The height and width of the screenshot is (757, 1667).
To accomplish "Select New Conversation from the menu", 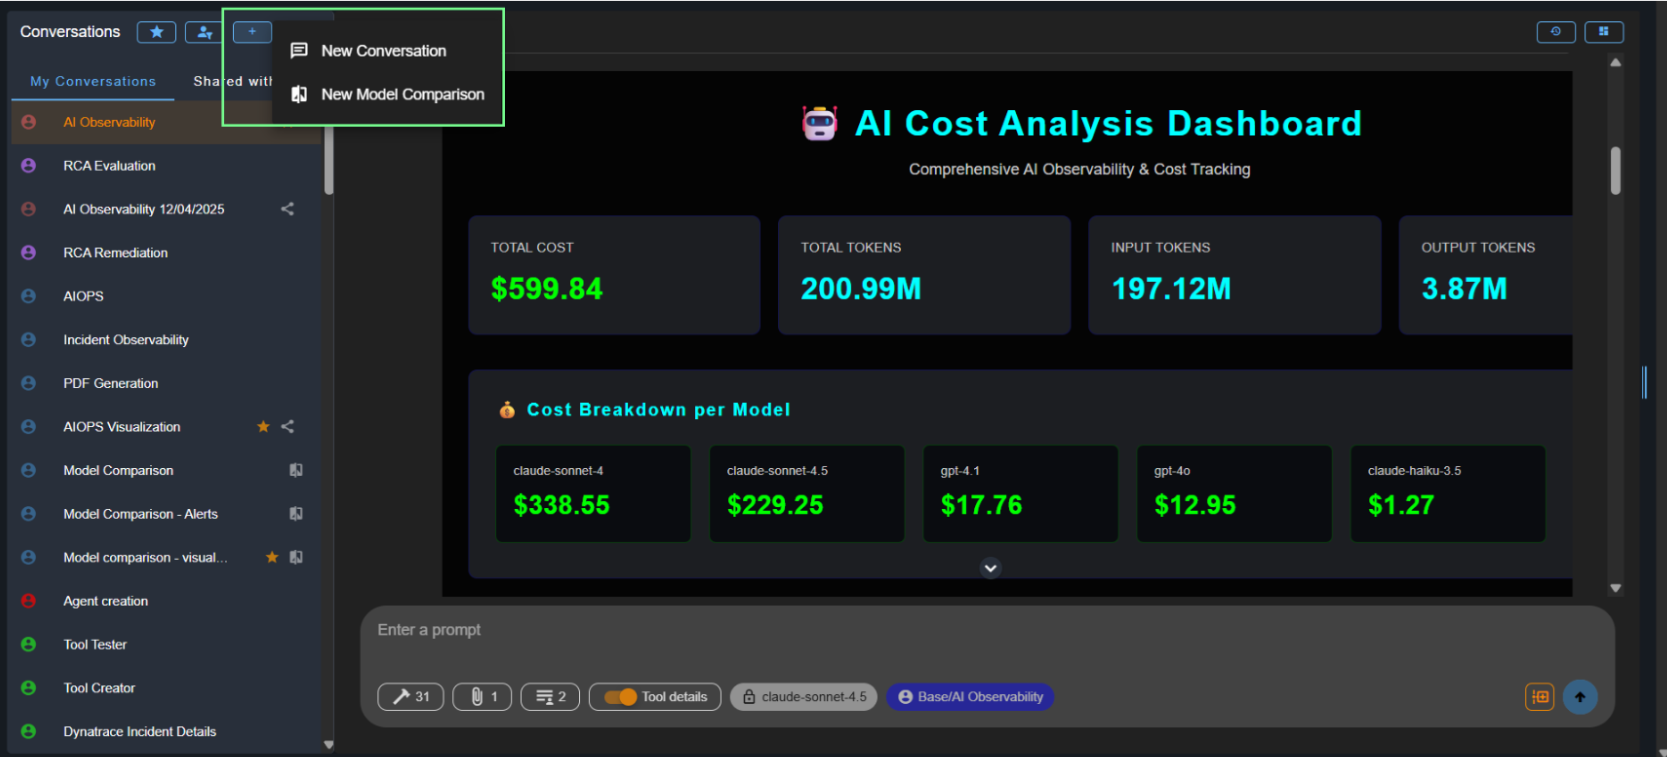I will click(383, 51).
